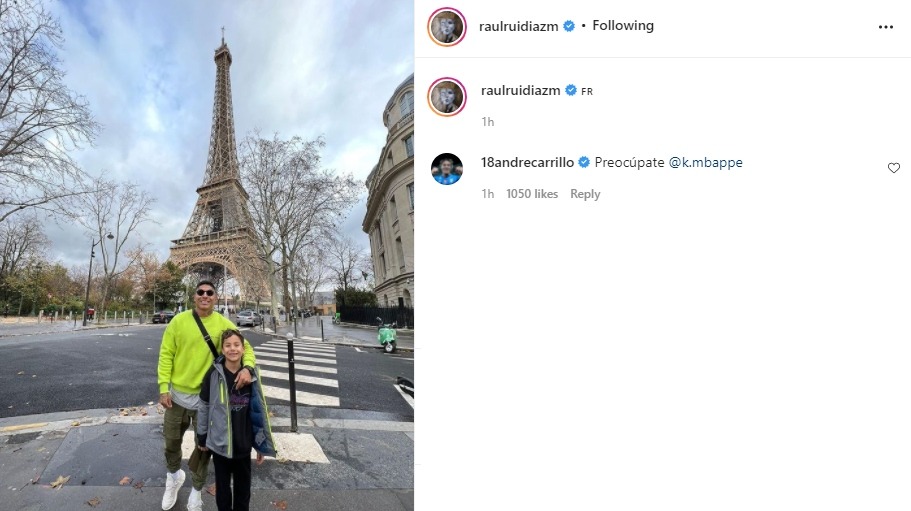Image resolution: width=911 pixels, height=511 pixels.
Task: Toggle the Following button
Action: [x=623, y=26]
